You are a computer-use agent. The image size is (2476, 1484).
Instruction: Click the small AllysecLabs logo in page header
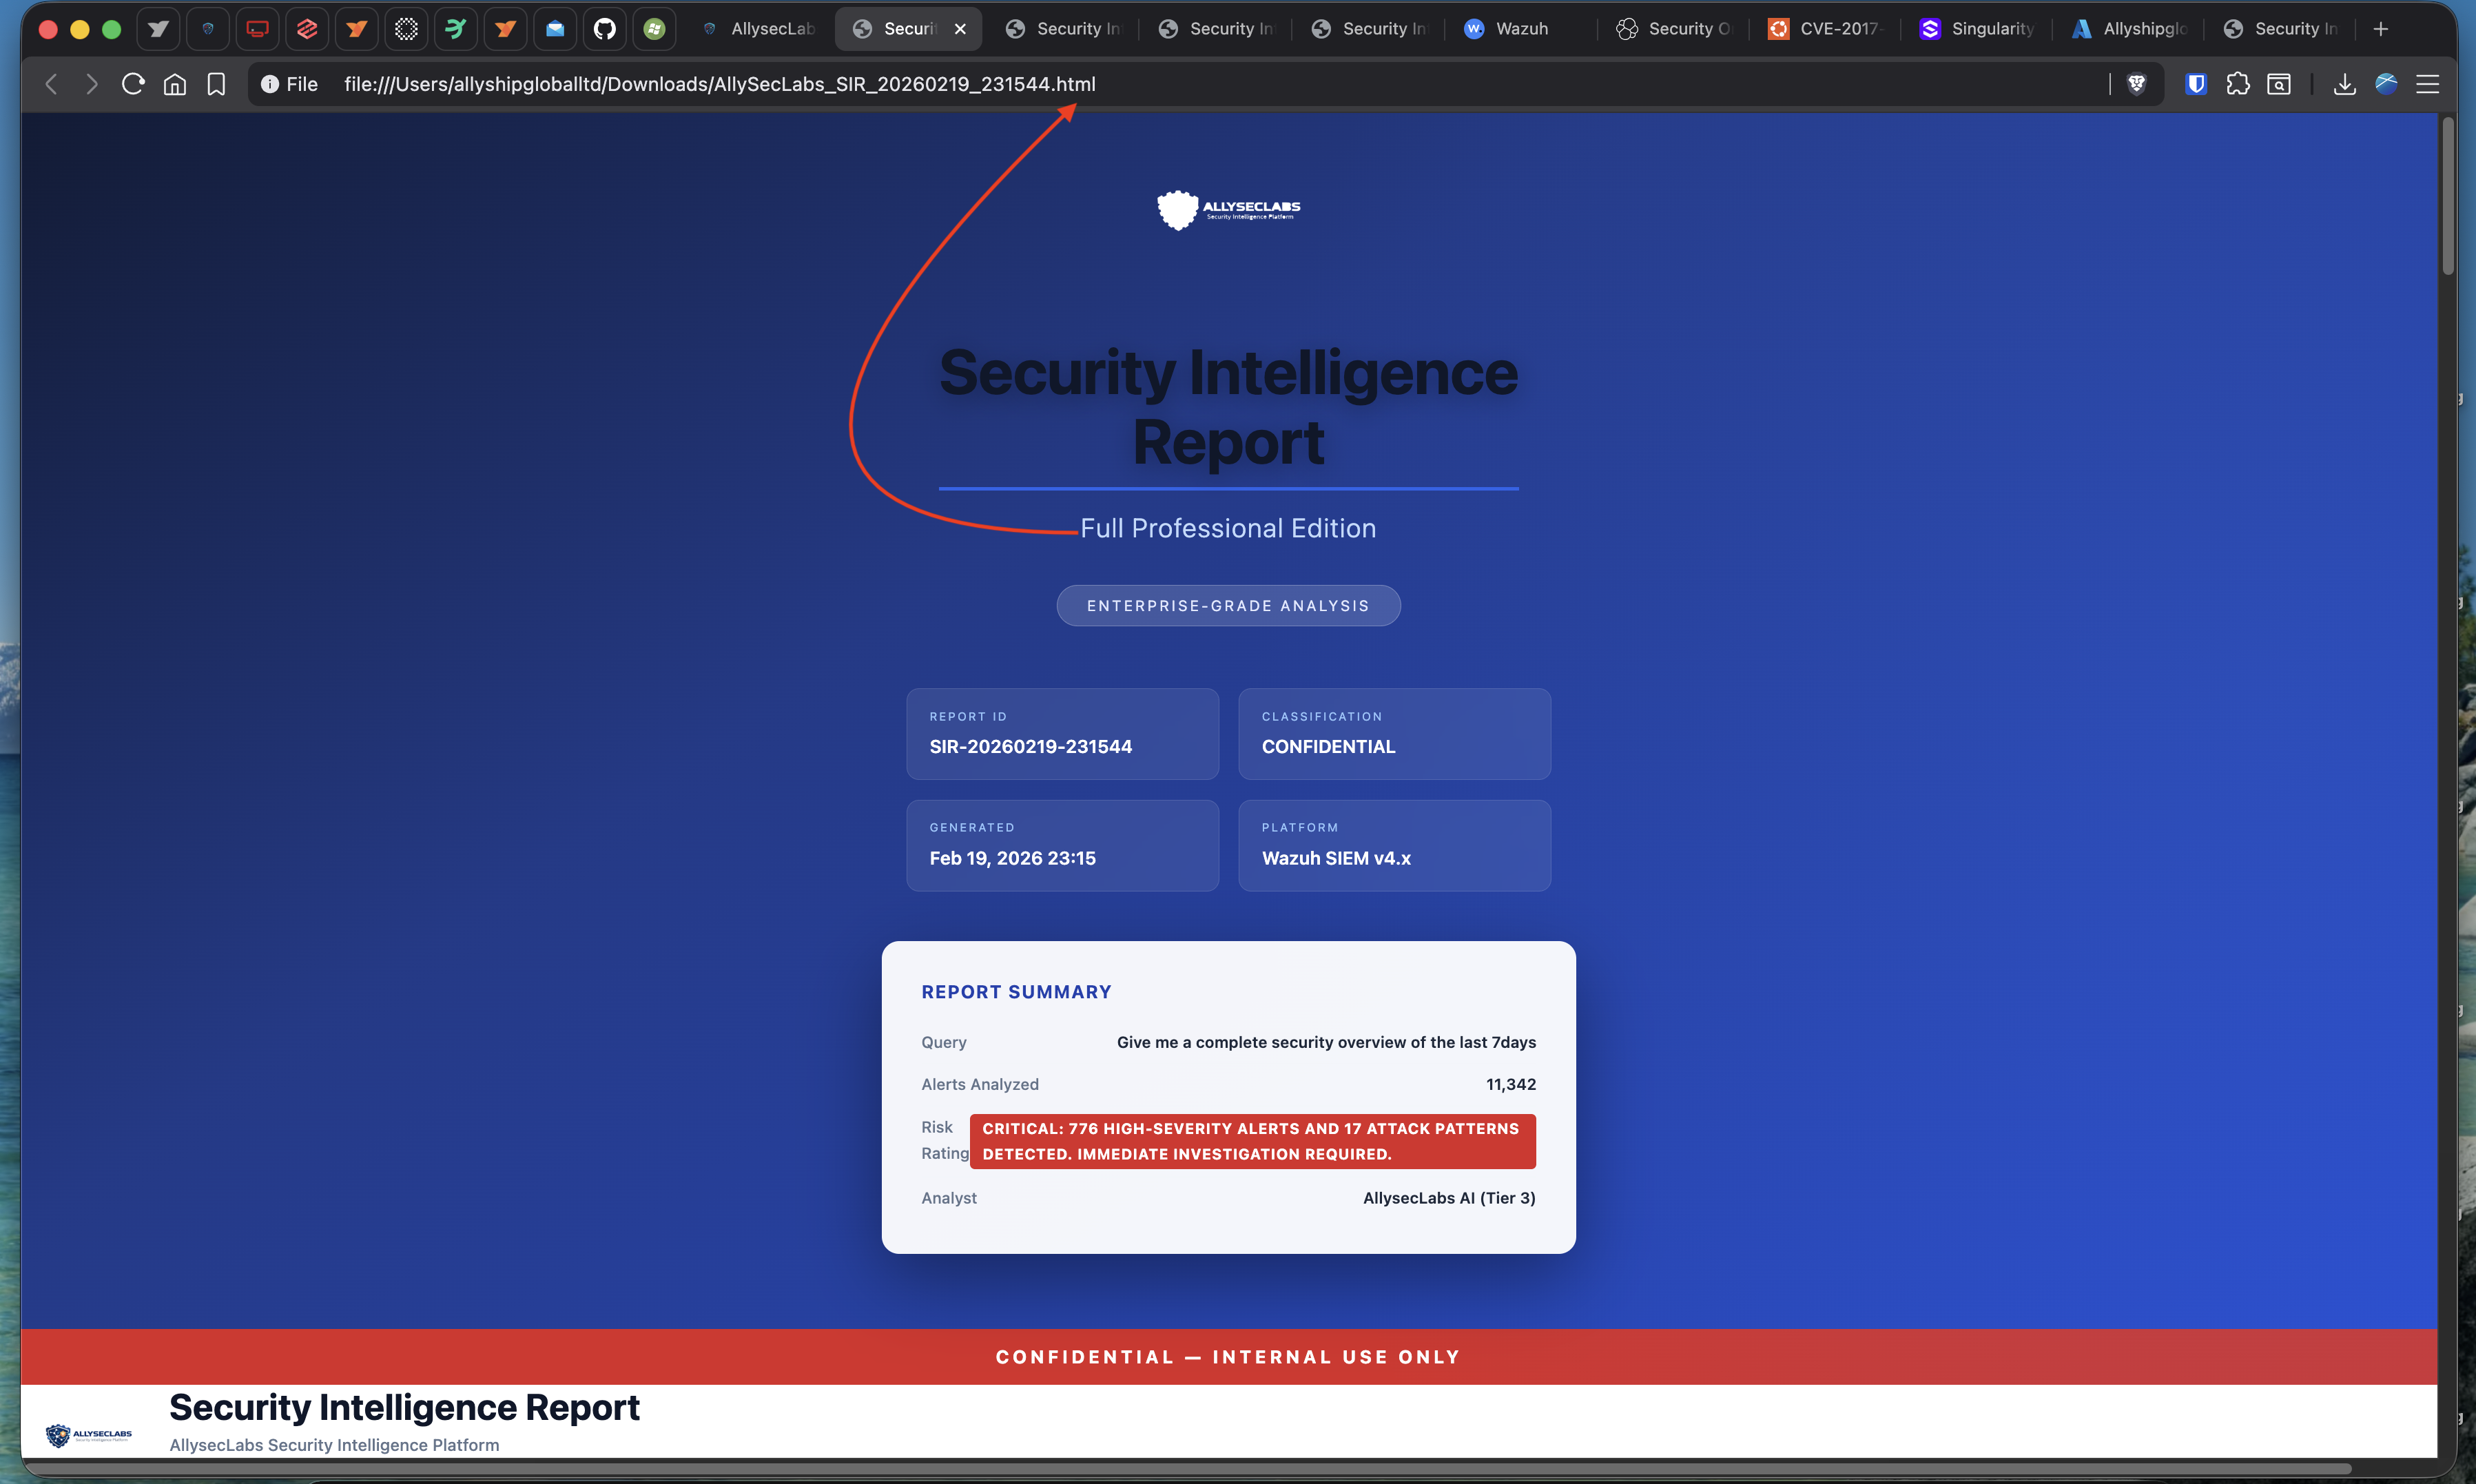(89, 1435)
